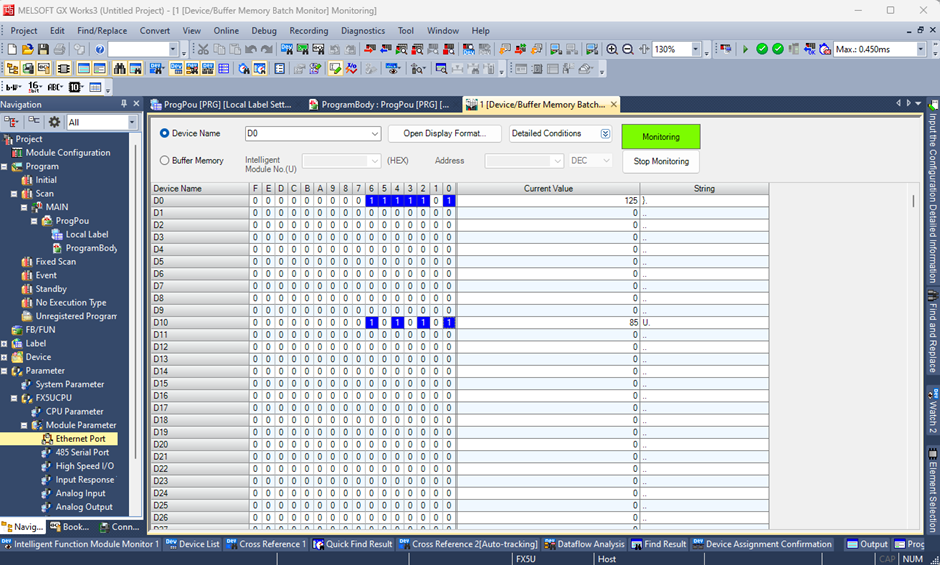Viewport: 940px width, 565px height.
Task: Open the Output bottom tab
Action: [867, 544]
